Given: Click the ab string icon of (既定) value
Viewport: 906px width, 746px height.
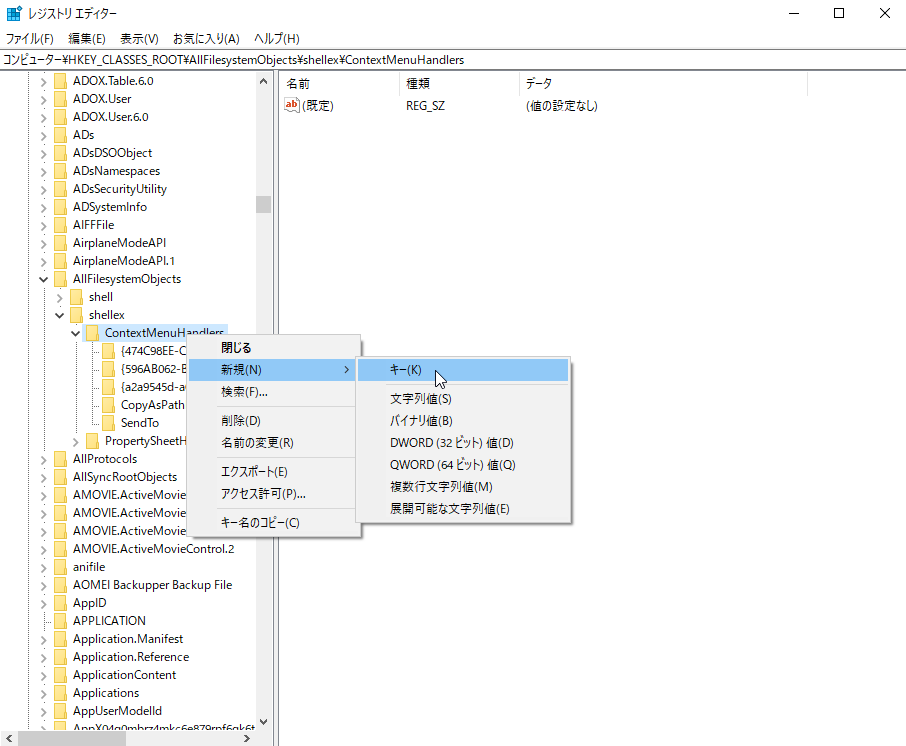Looking at the screenshot, I should click(292, 105).
